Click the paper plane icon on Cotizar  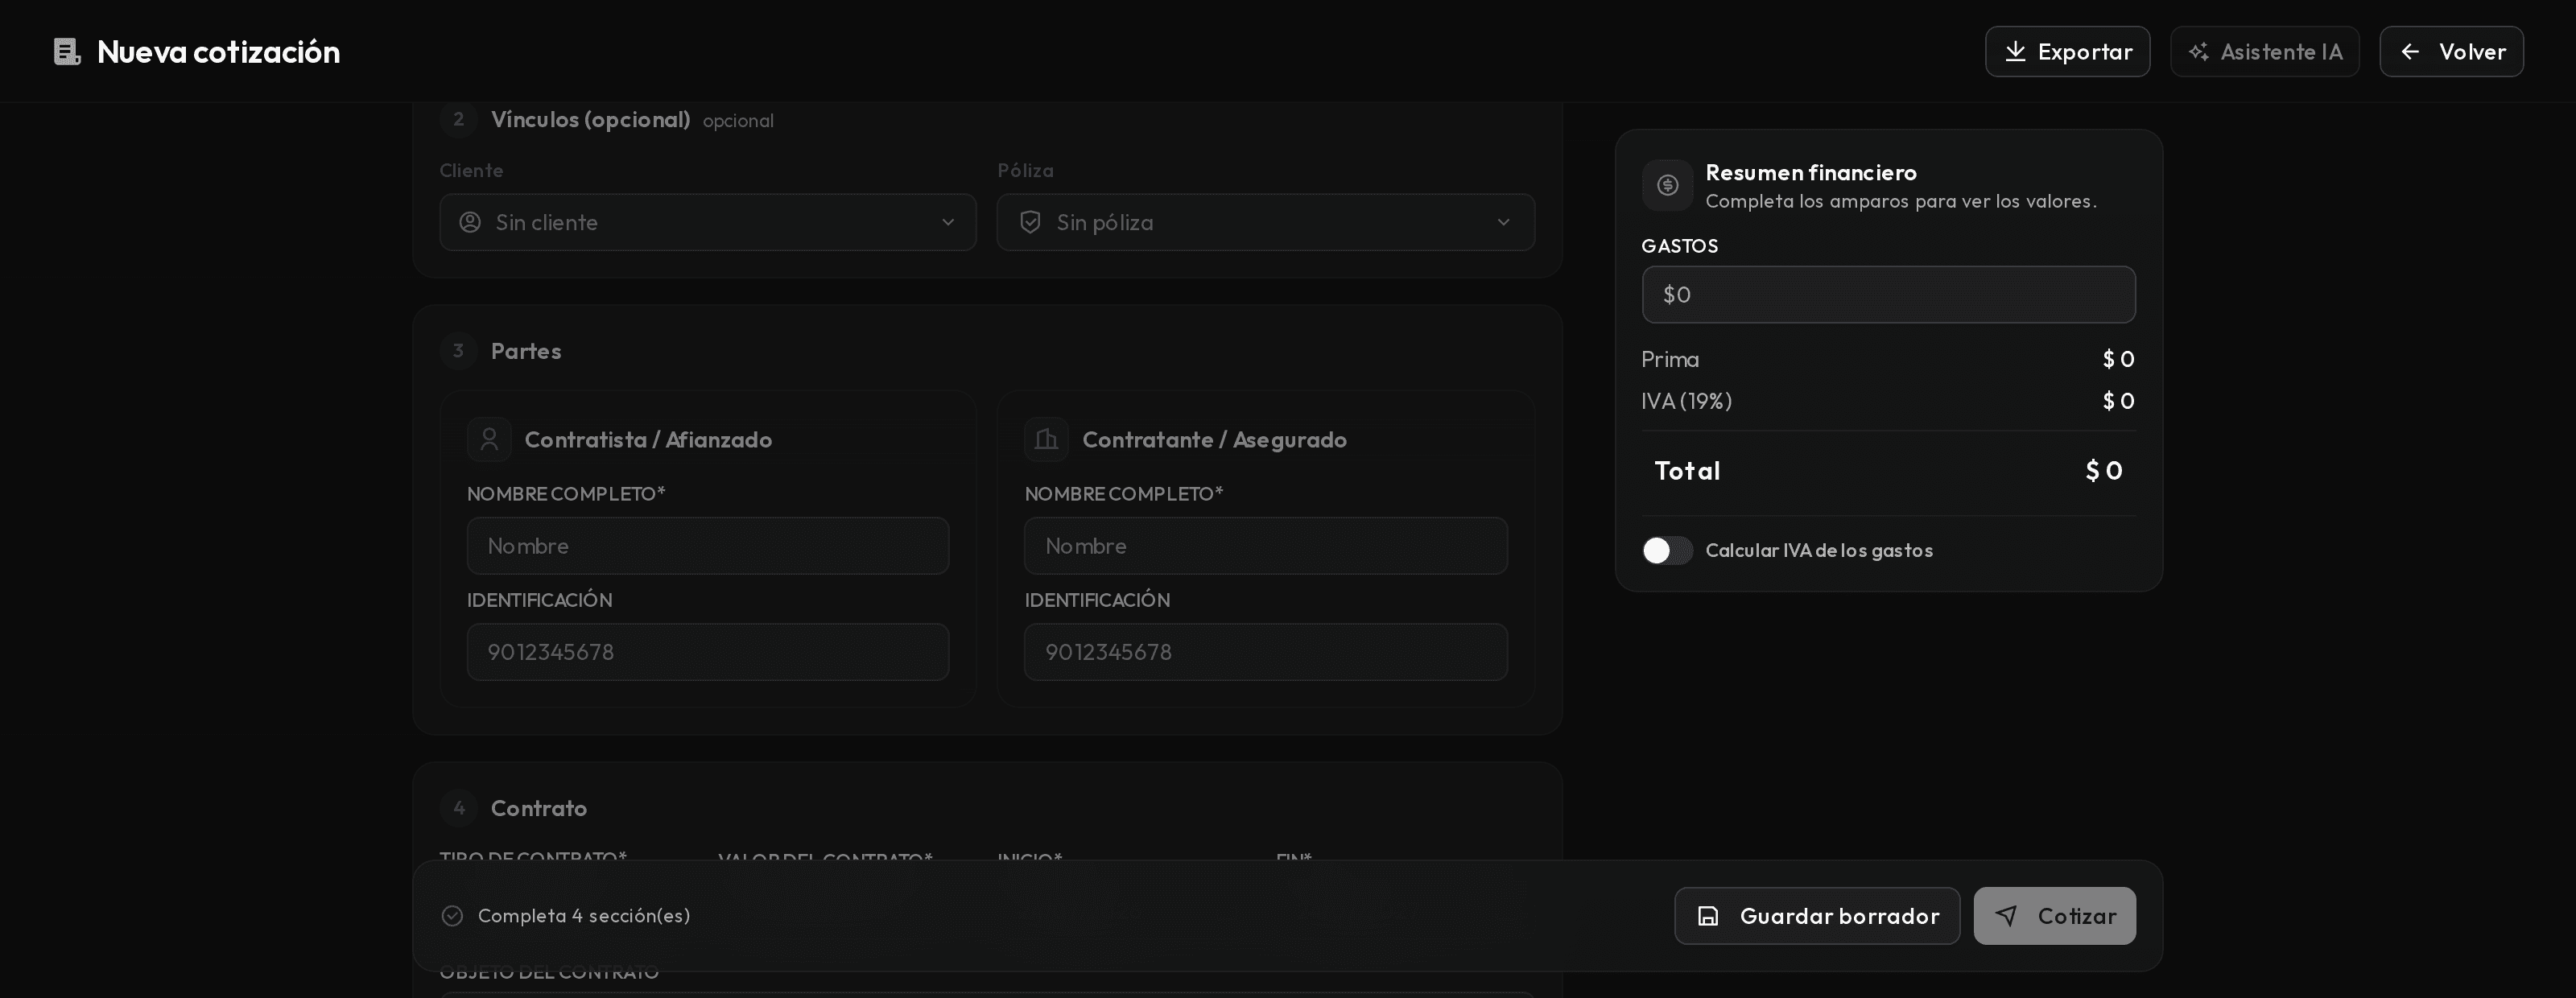[x=2006, y=916]
